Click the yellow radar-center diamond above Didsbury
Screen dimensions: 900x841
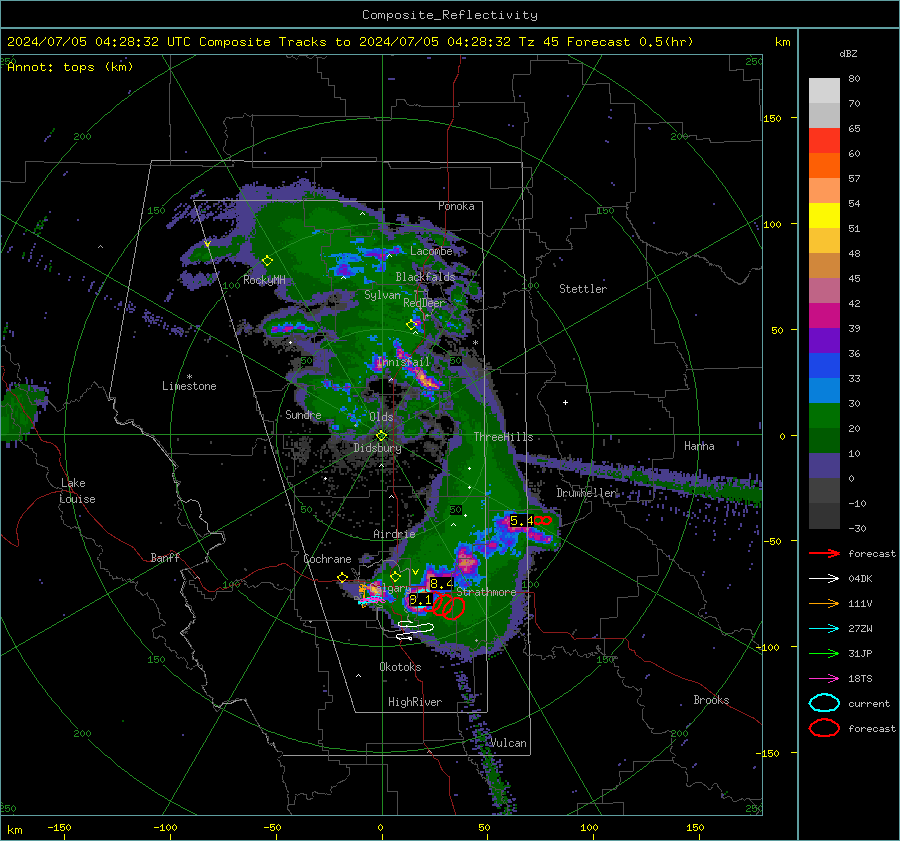tap(381, 436)
